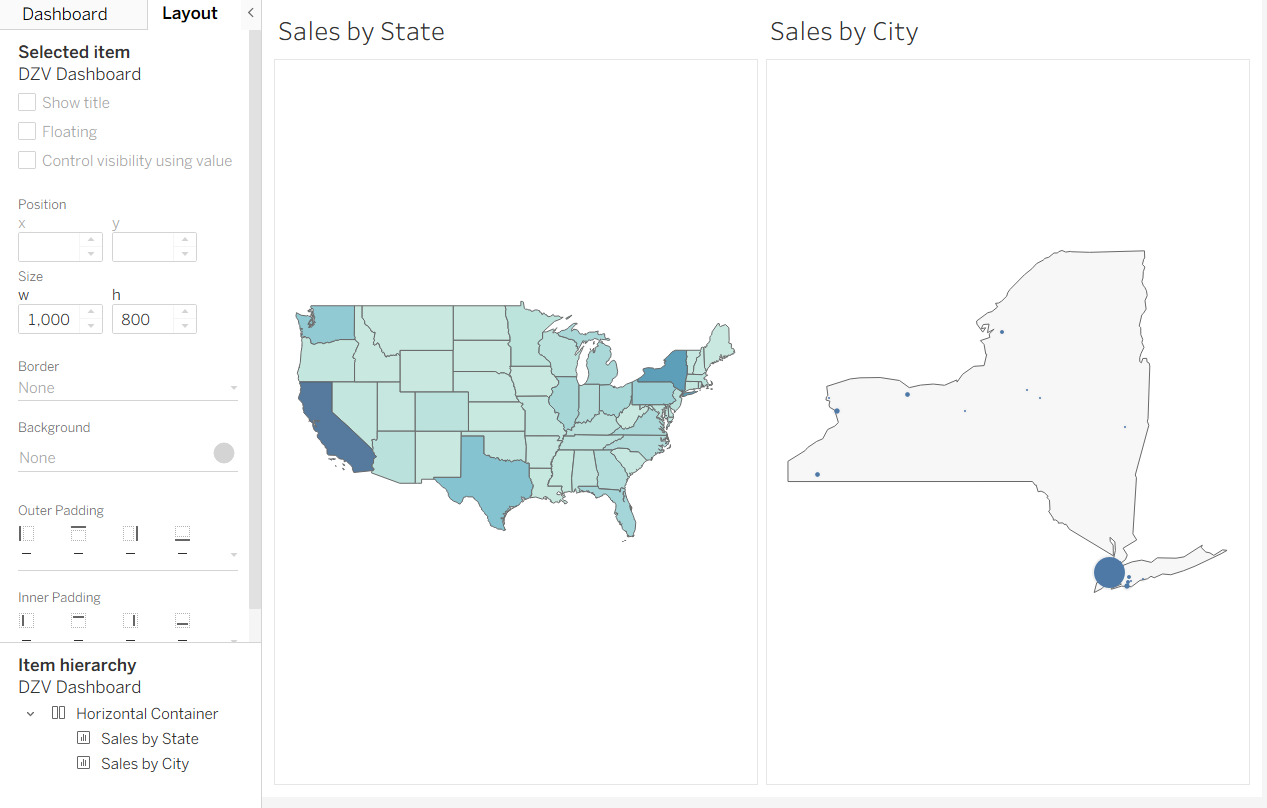Open the Outer Padding dropdown arrow

coord(233,554)
